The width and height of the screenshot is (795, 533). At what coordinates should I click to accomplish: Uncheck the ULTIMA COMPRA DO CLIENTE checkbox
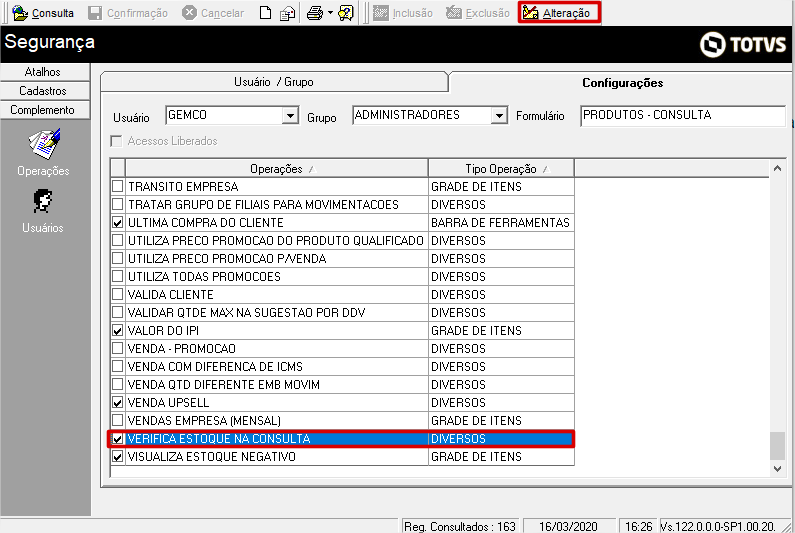118,222
